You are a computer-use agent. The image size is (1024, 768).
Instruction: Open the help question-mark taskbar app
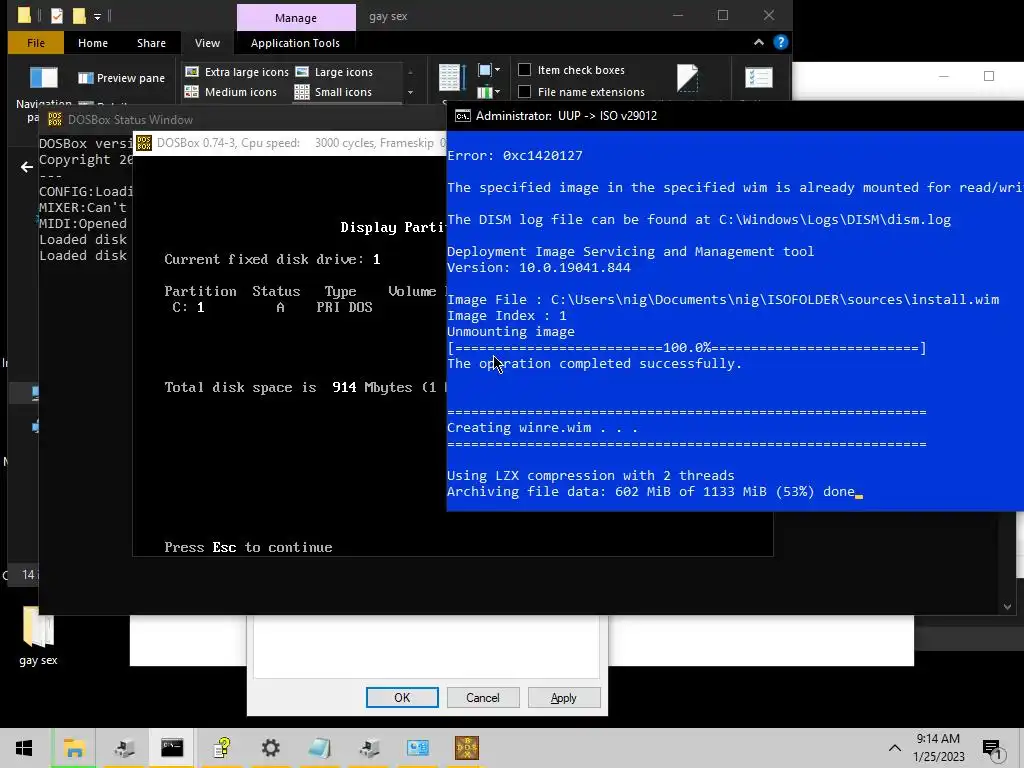click(222, 748)
